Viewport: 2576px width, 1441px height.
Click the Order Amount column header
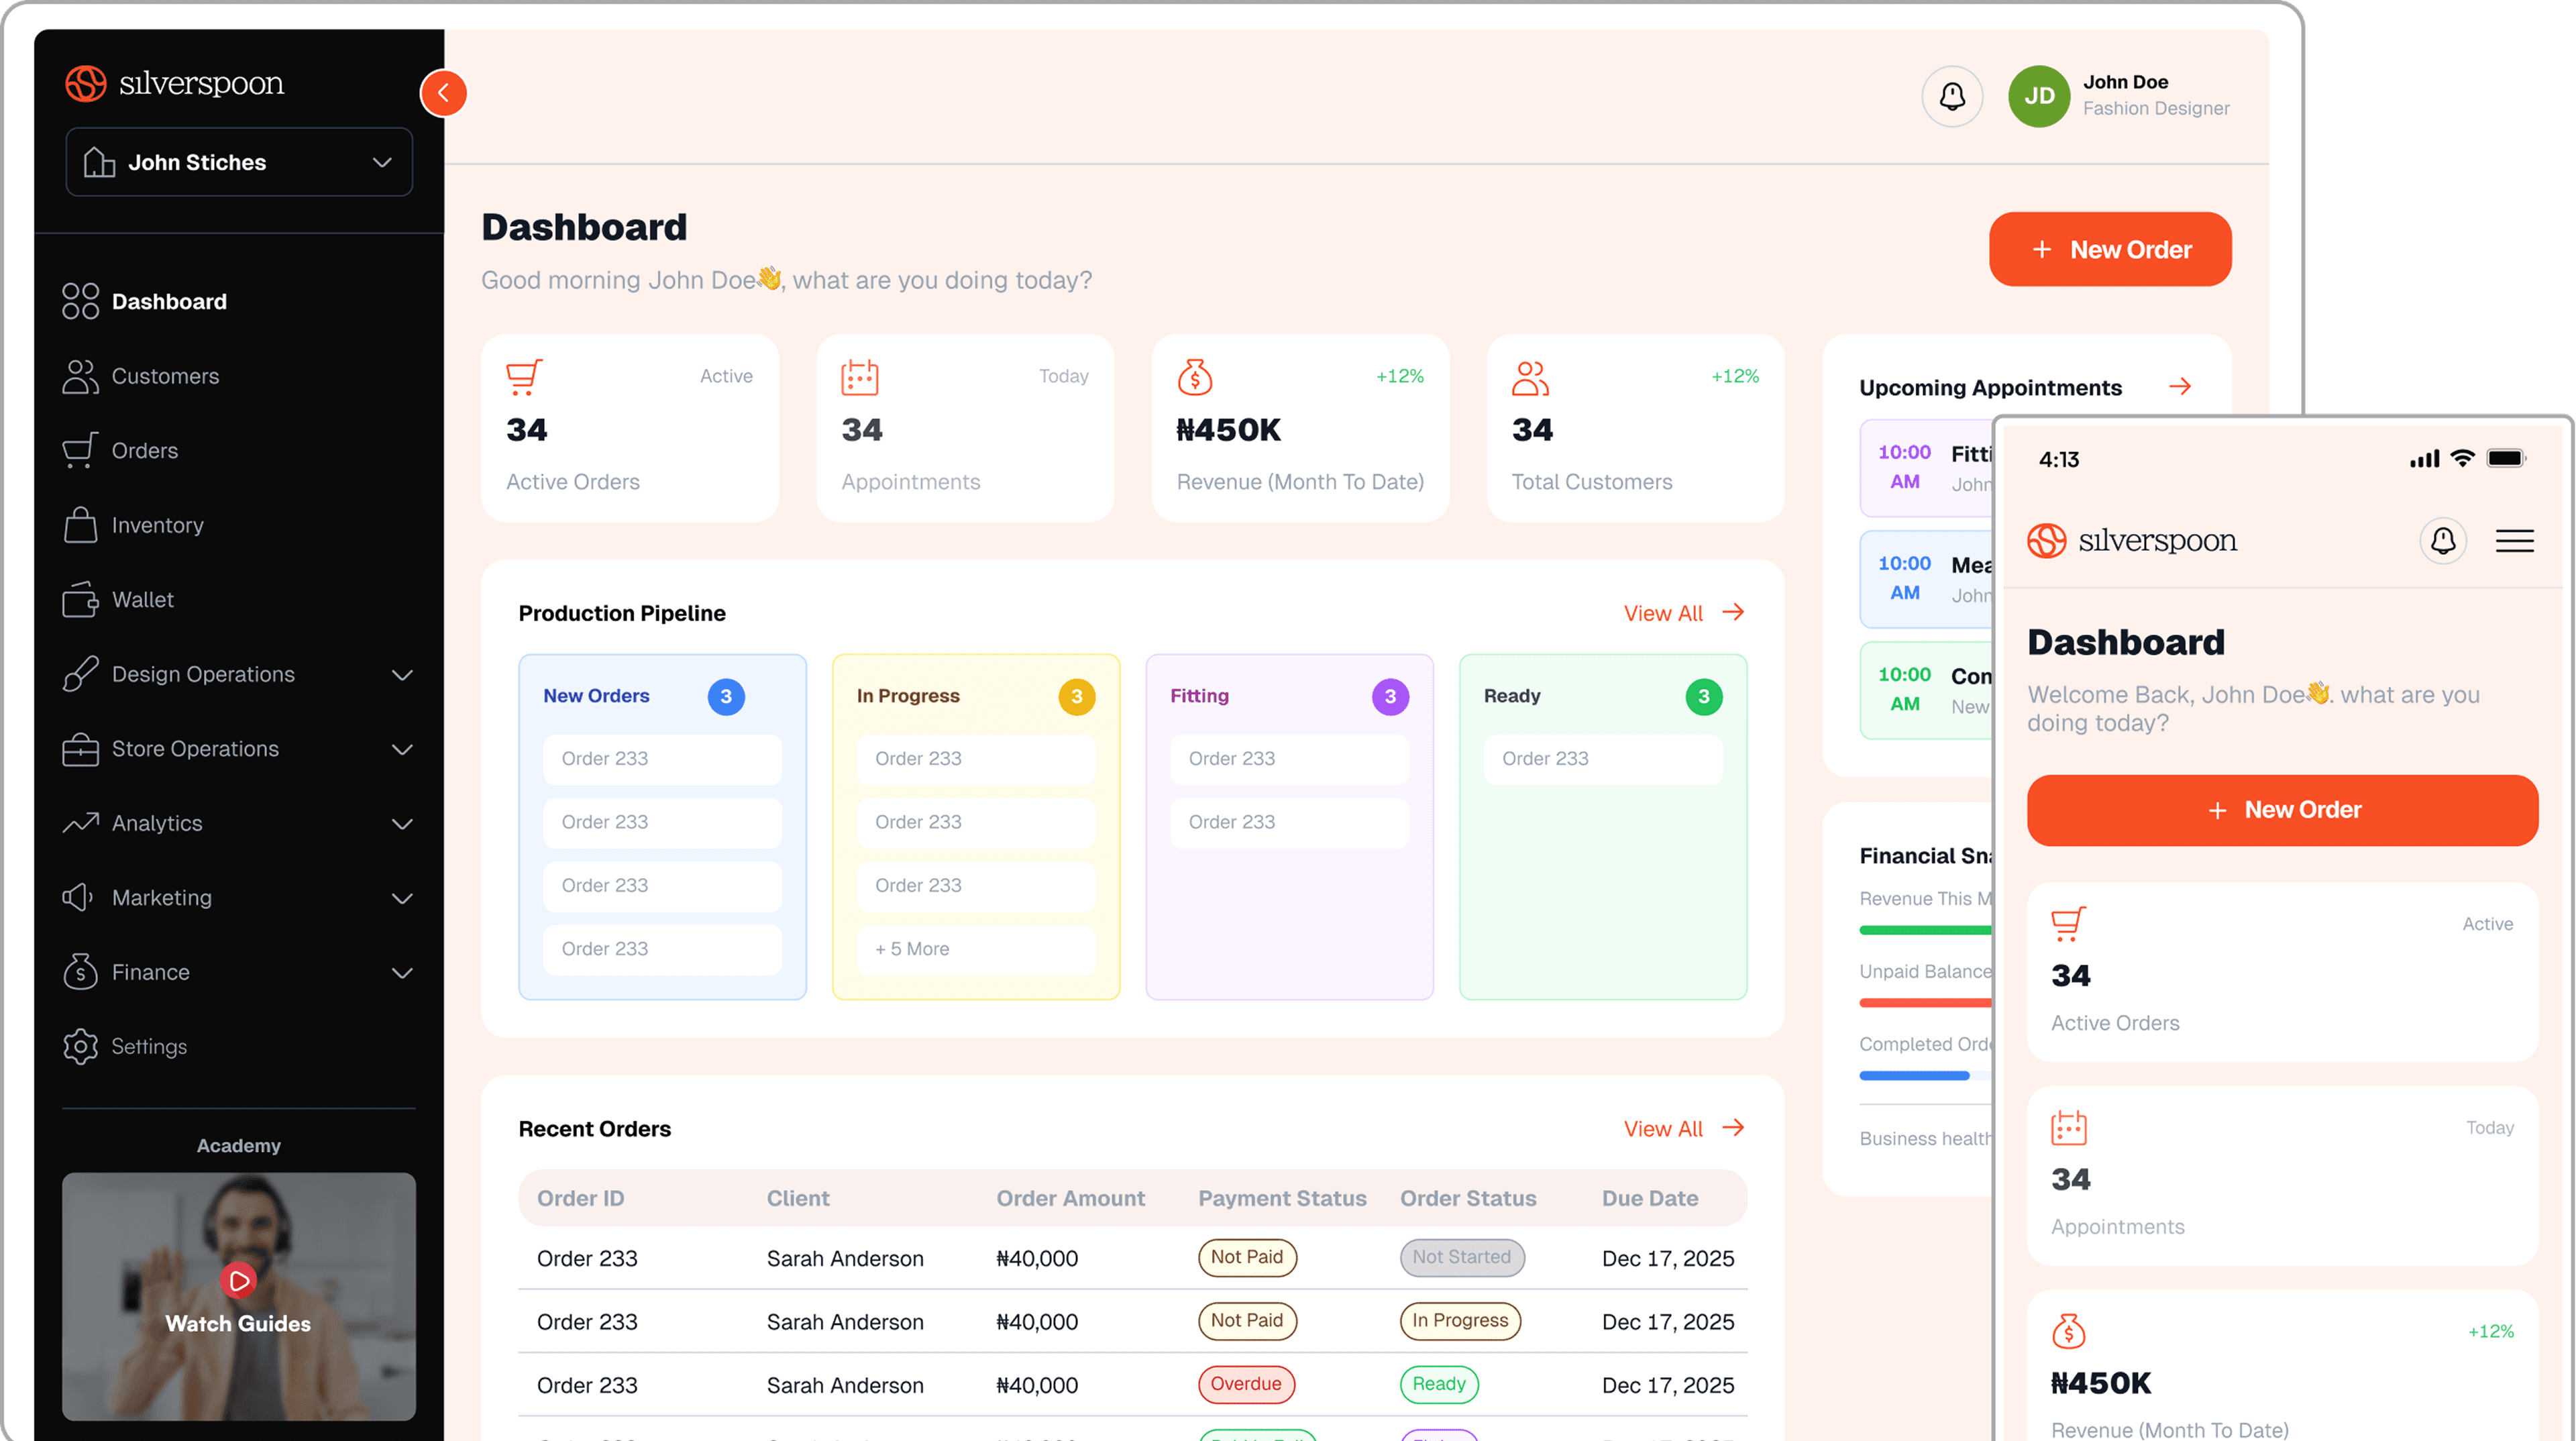point(1070,1198)
